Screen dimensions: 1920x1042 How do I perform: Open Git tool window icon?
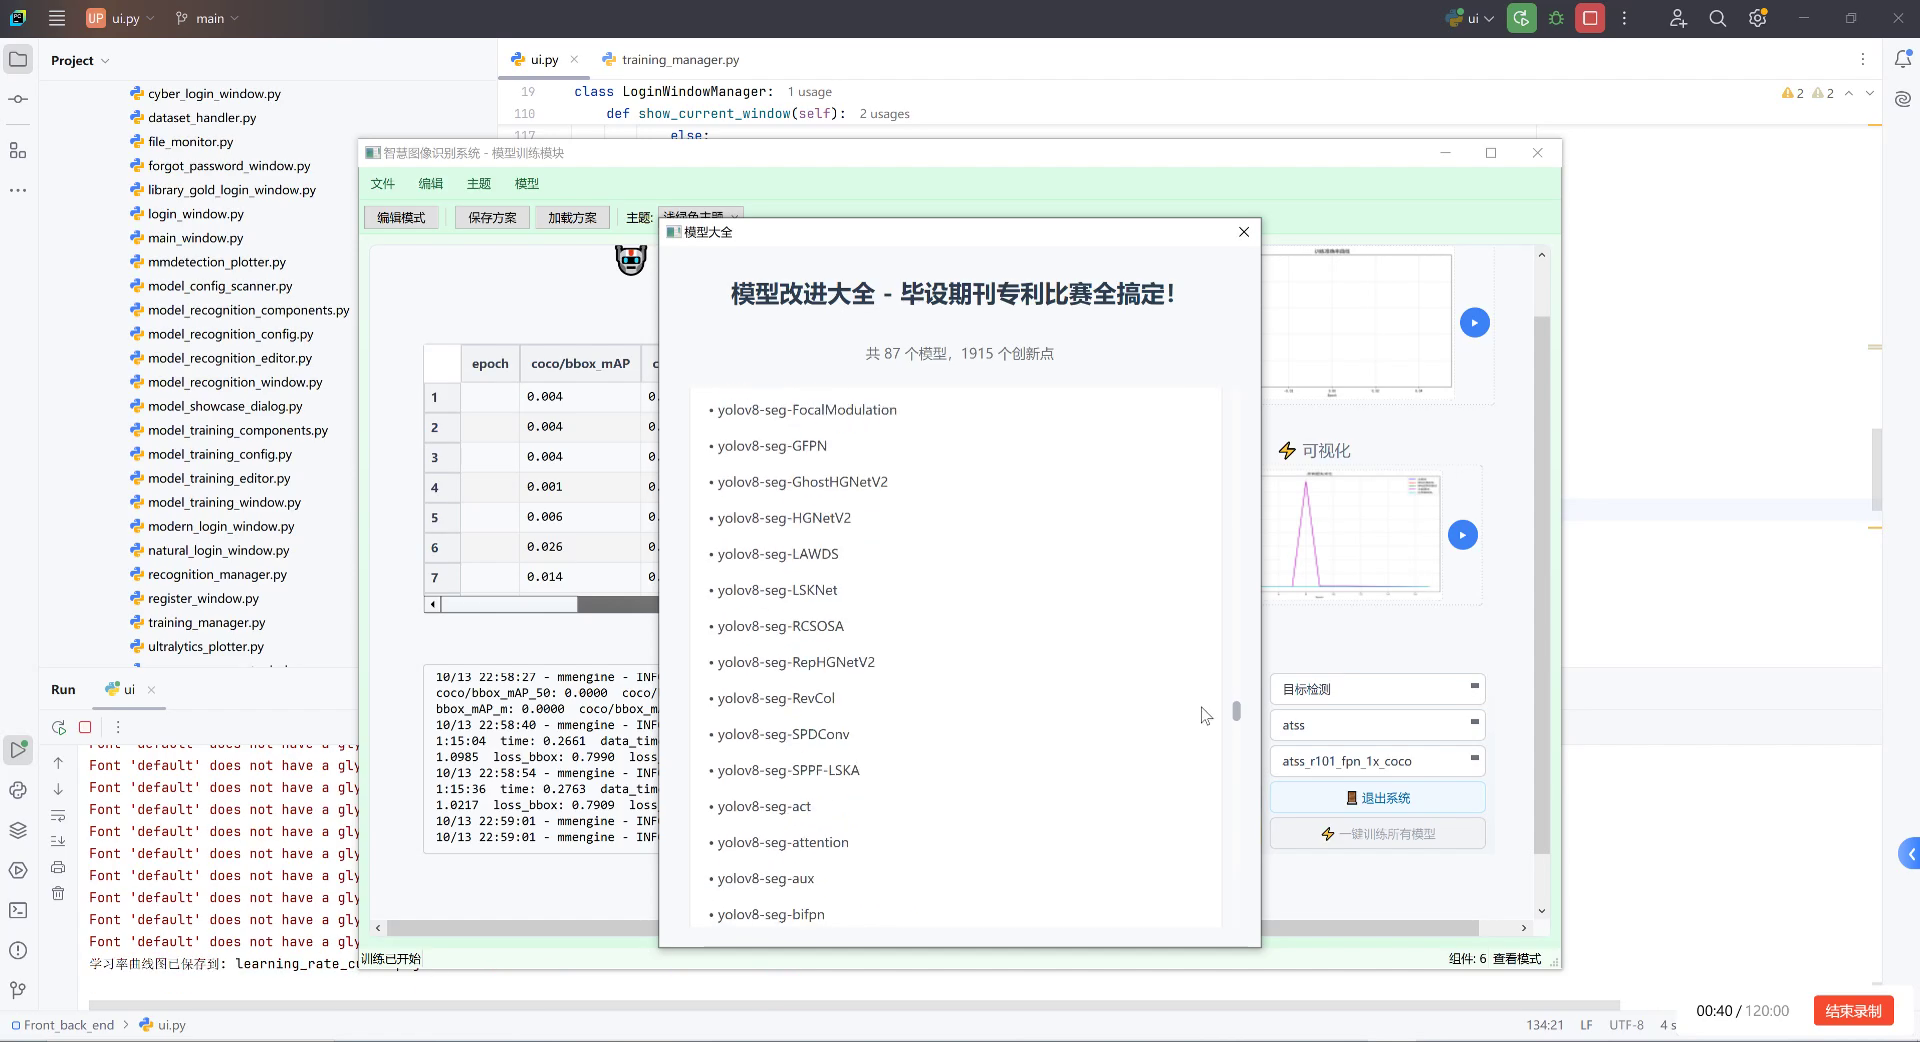tap(18, 990)
